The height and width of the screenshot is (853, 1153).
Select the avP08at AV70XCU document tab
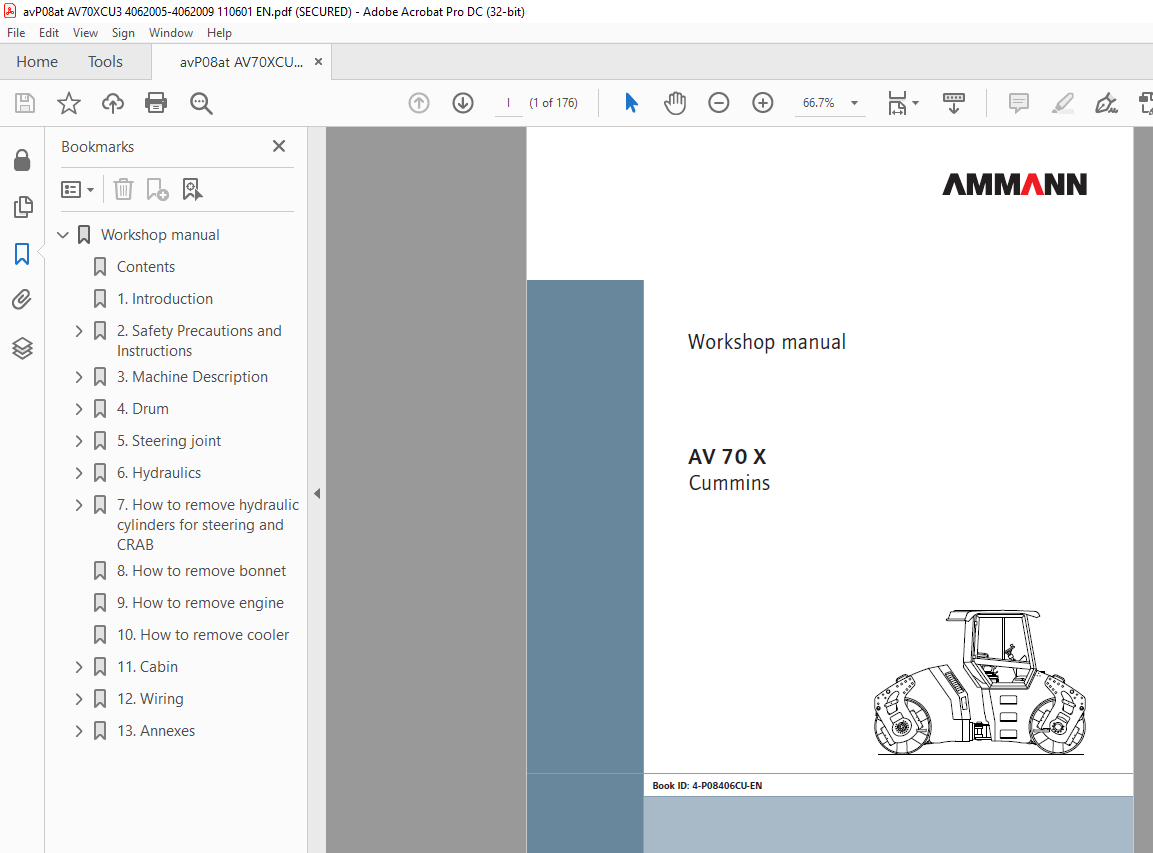(x=240, y=63)
